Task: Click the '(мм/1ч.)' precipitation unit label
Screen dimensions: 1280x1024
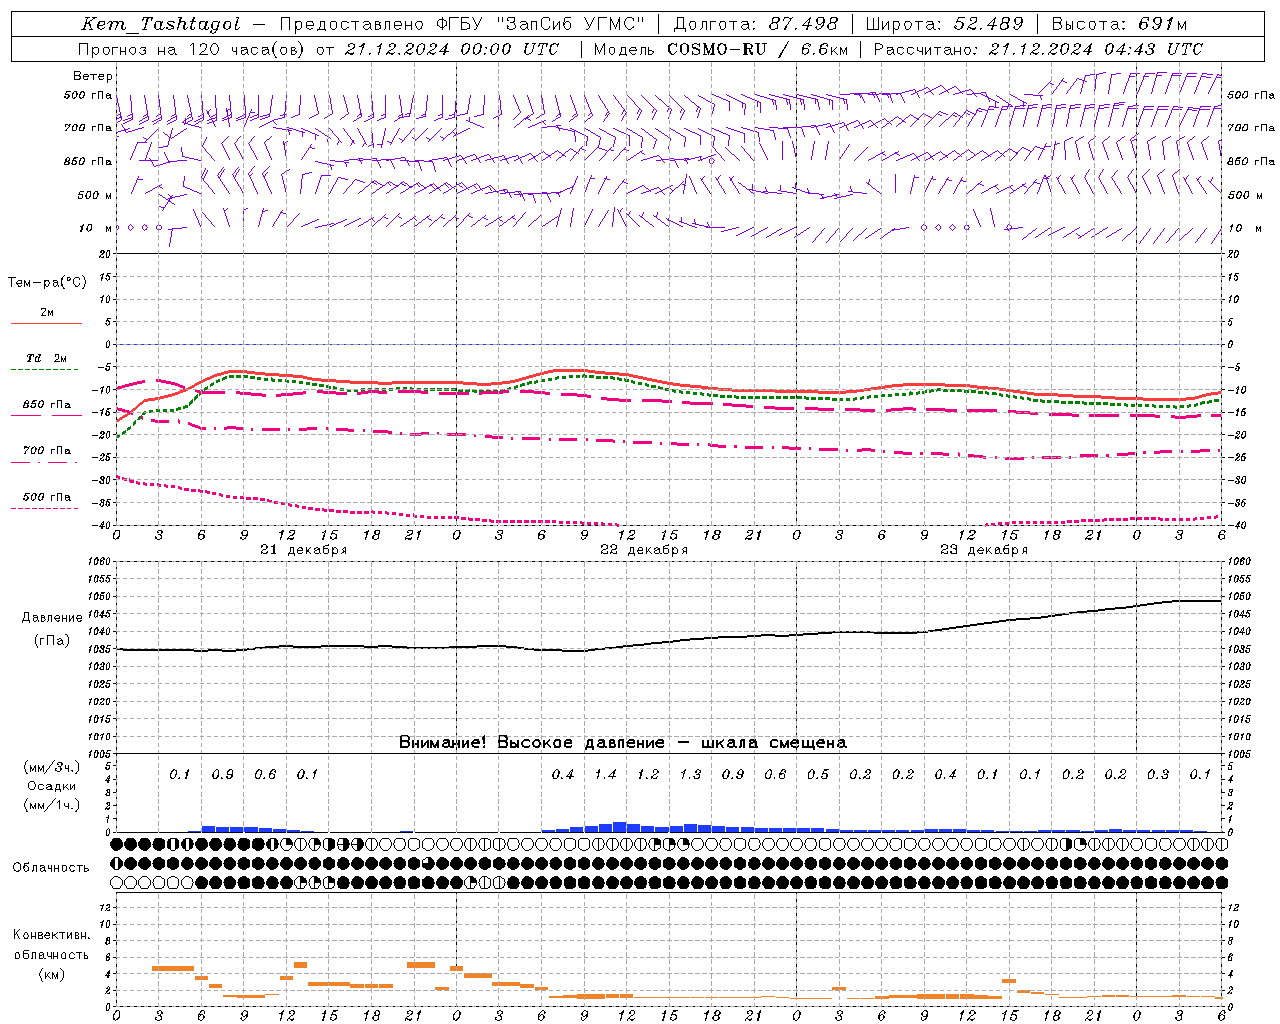Action: coord(51,806)
